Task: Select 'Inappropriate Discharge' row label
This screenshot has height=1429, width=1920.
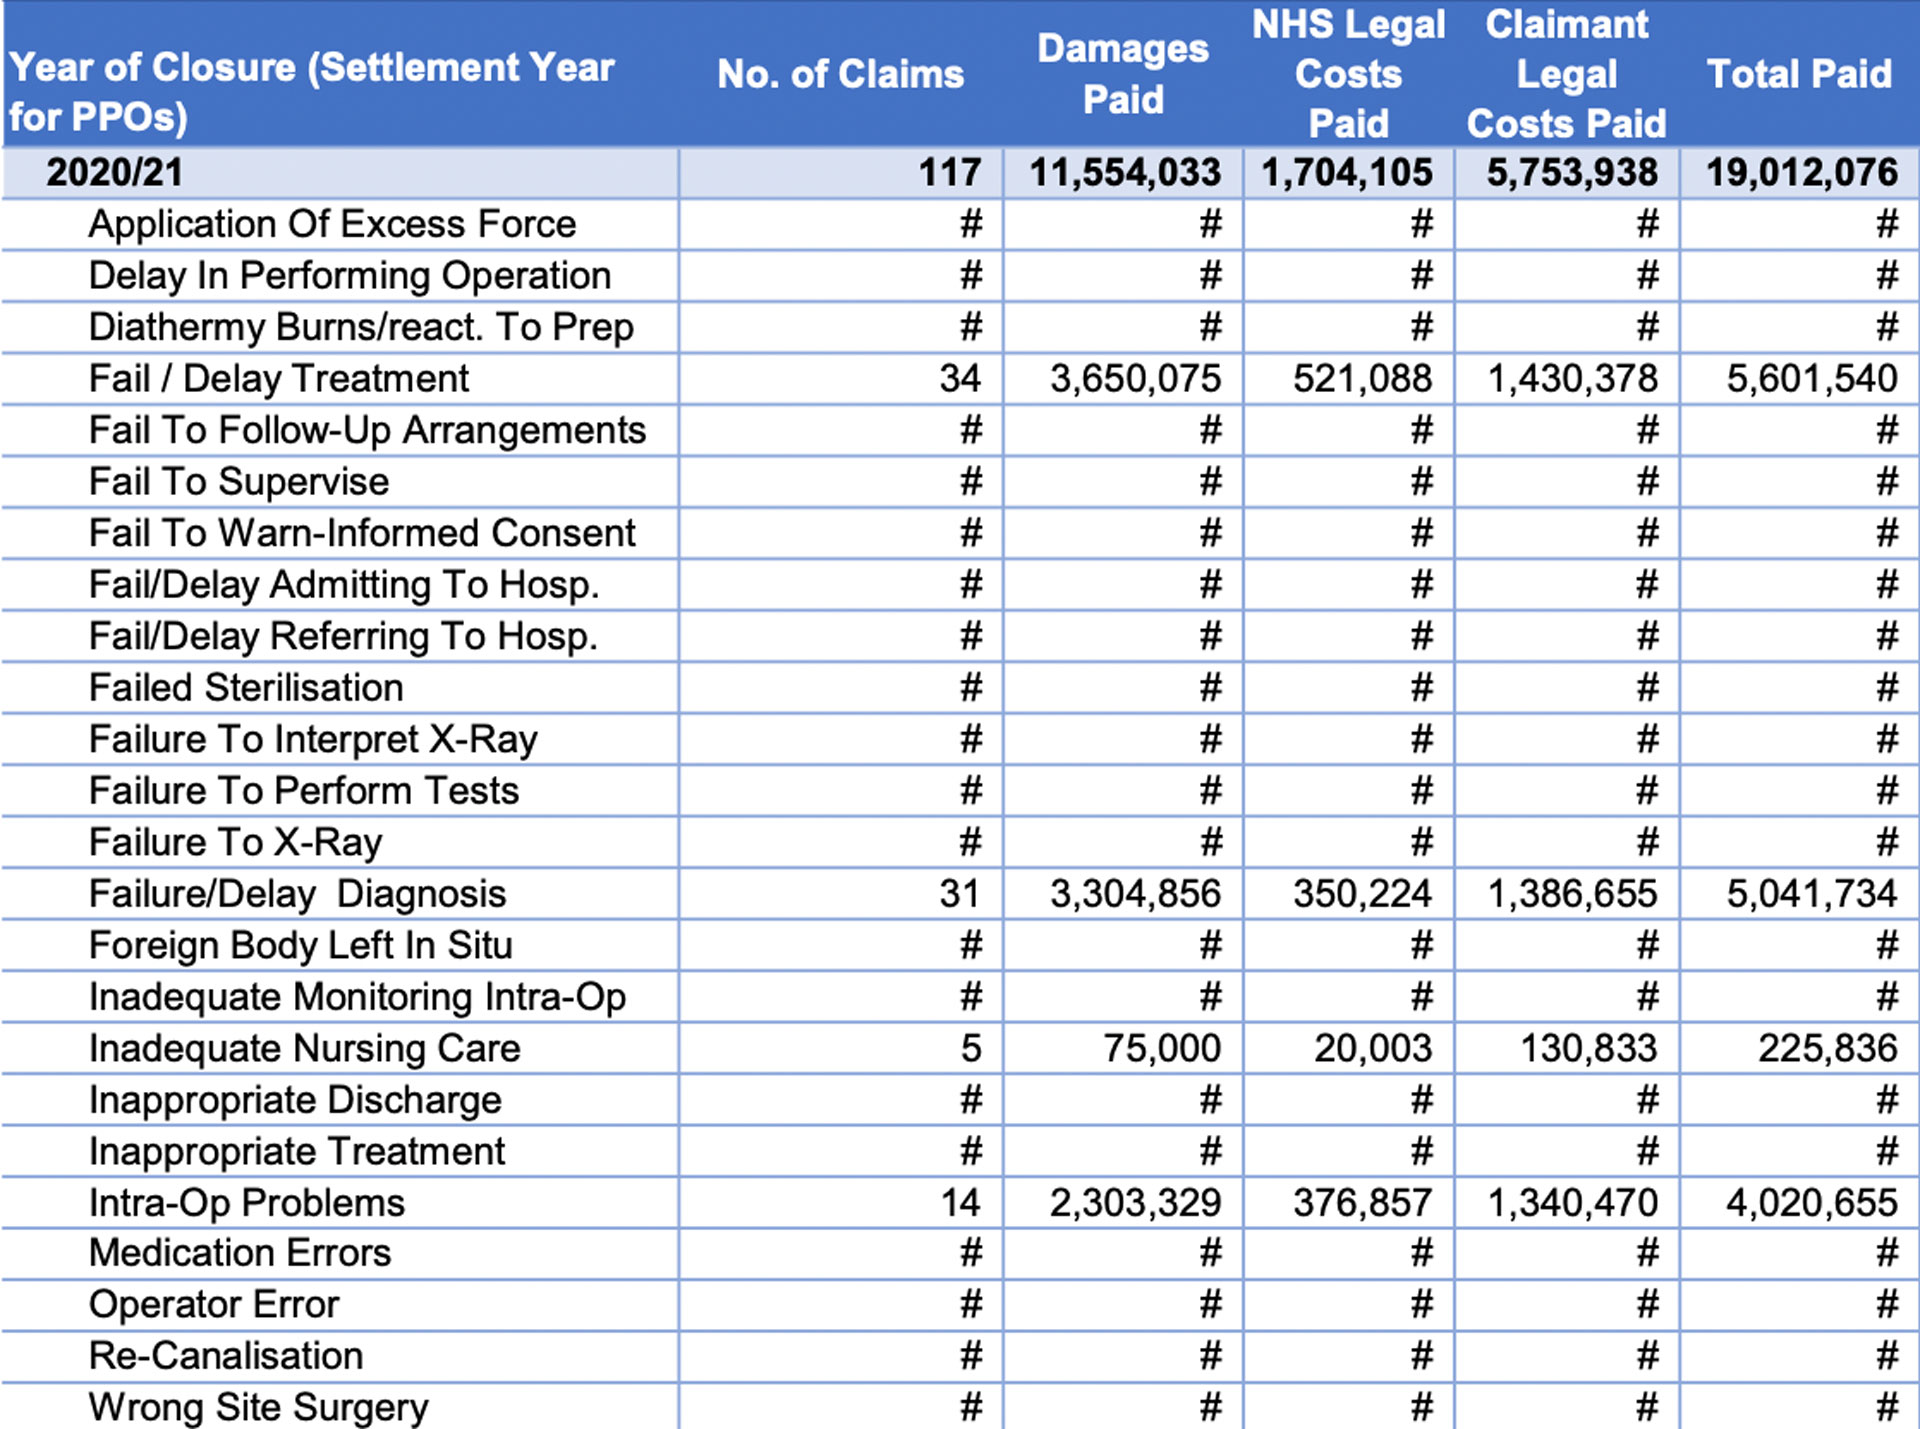Action: pos(295,1100)
